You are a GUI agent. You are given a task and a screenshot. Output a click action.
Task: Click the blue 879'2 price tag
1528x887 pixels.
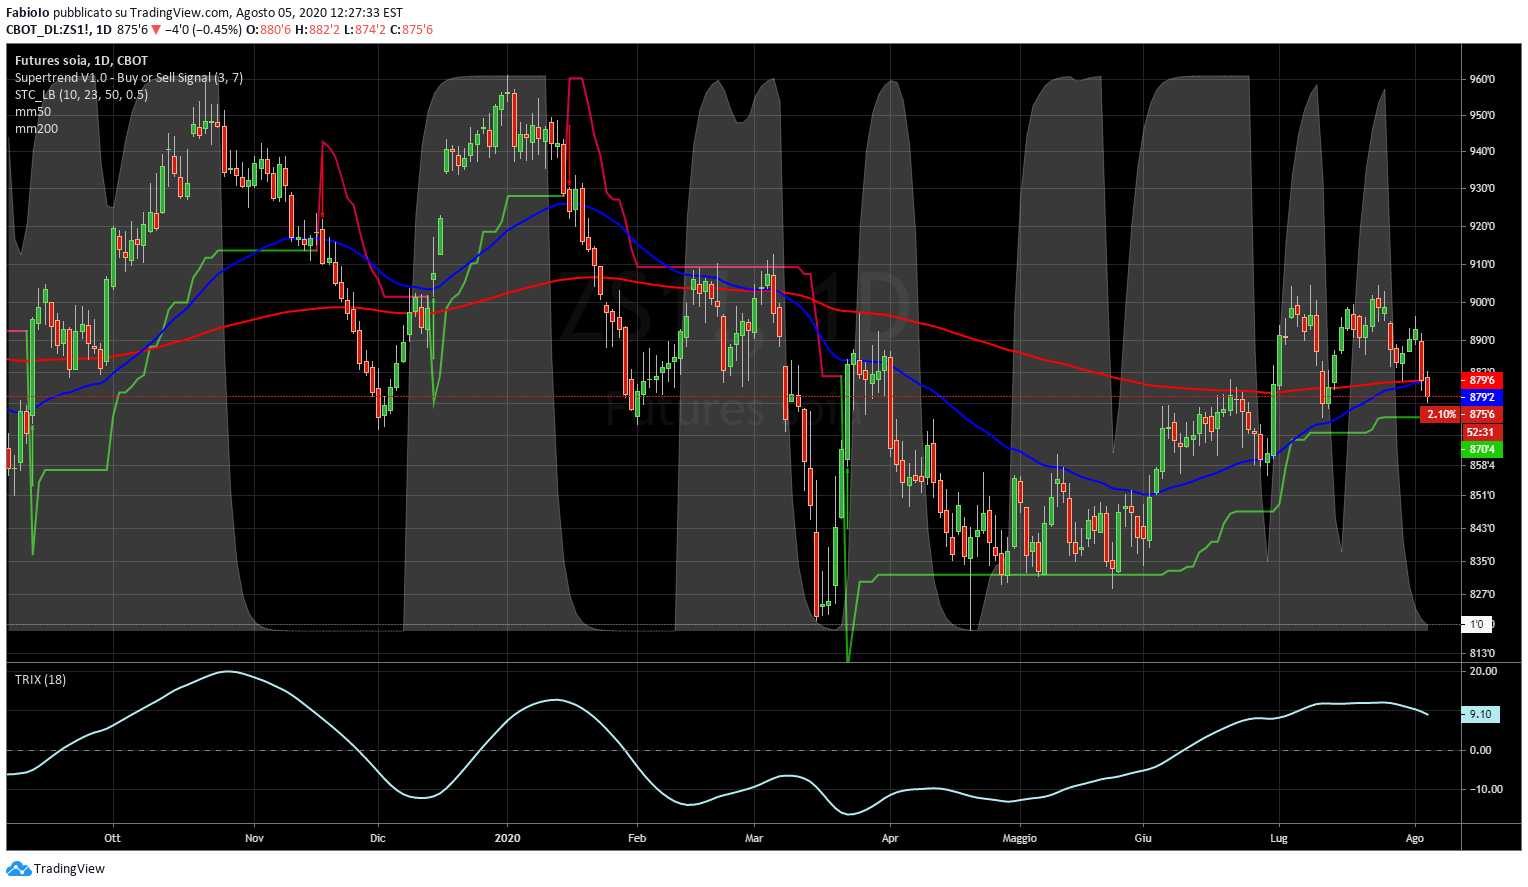tap(1482, 397)
